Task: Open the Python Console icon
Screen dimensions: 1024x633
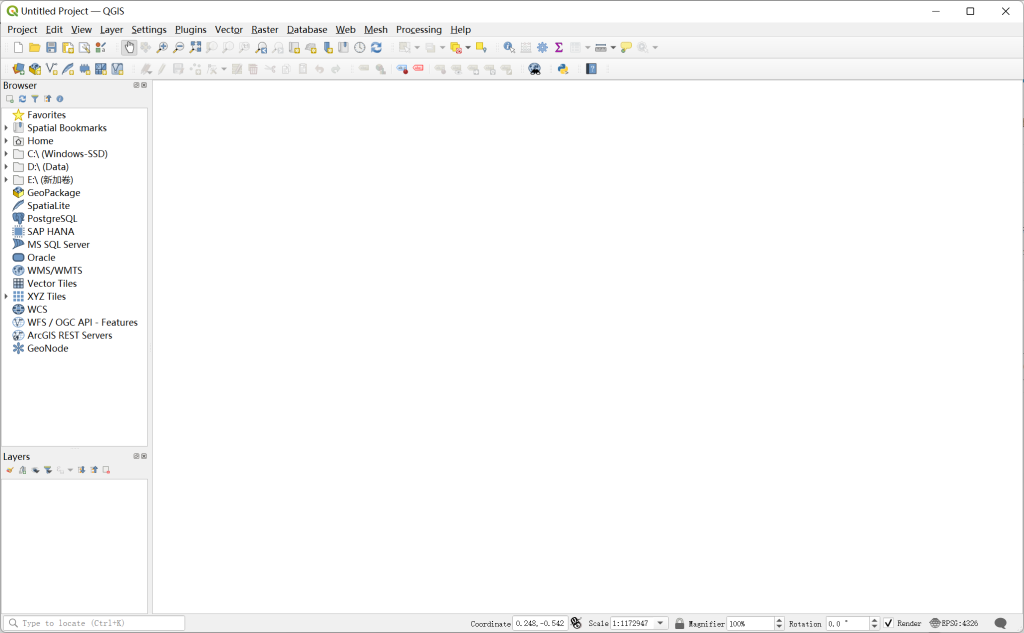Action: tap(563, 69)
